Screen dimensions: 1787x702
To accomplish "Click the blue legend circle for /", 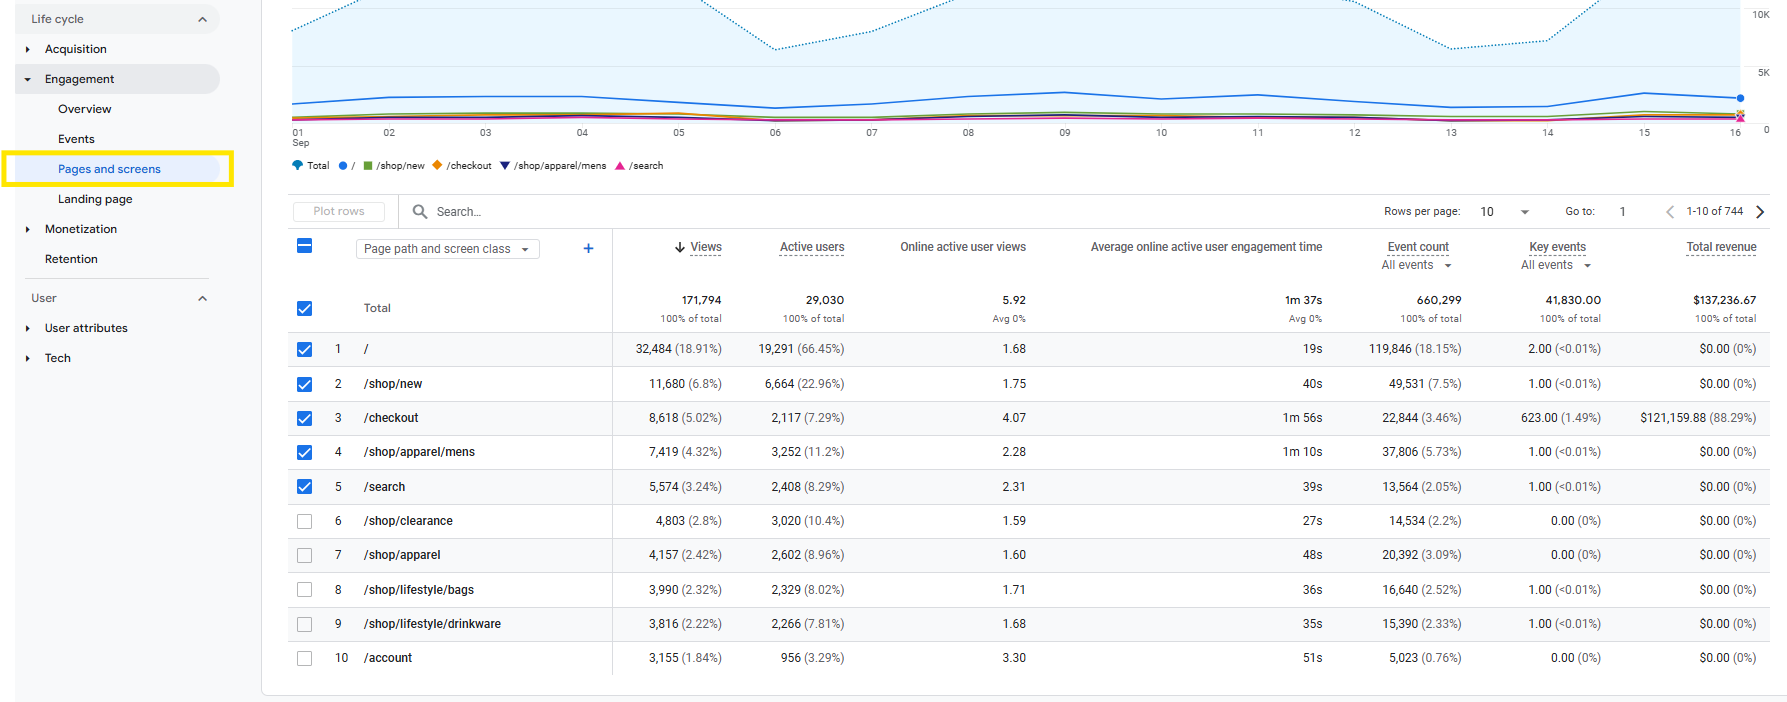I will pos(343,166).
